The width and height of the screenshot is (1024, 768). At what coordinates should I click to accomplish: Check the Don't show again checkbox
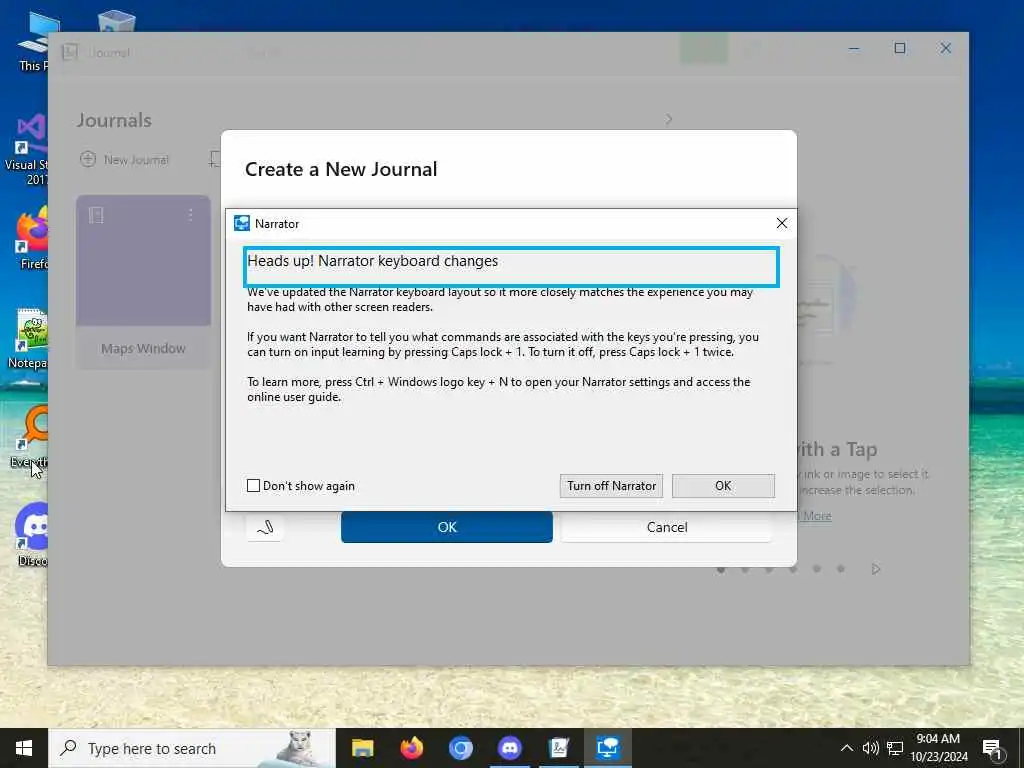pos(253,486)
